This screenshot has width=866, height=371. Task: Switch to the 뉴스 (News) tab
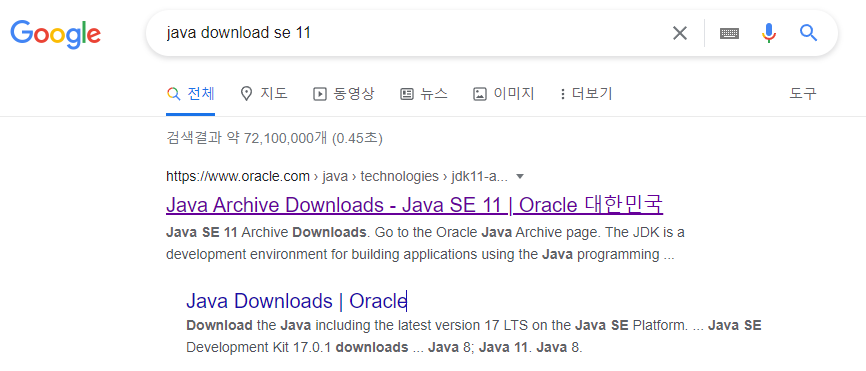pos(424,94)
